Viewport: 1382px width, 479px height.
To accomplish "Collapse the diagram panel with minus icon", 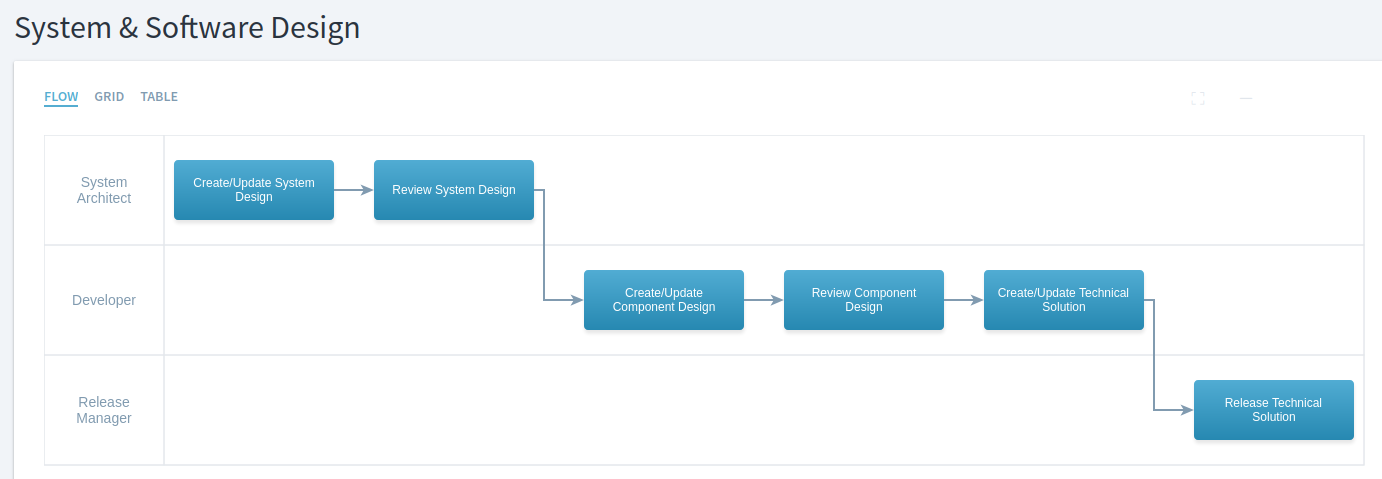I will coord(1246,98).
